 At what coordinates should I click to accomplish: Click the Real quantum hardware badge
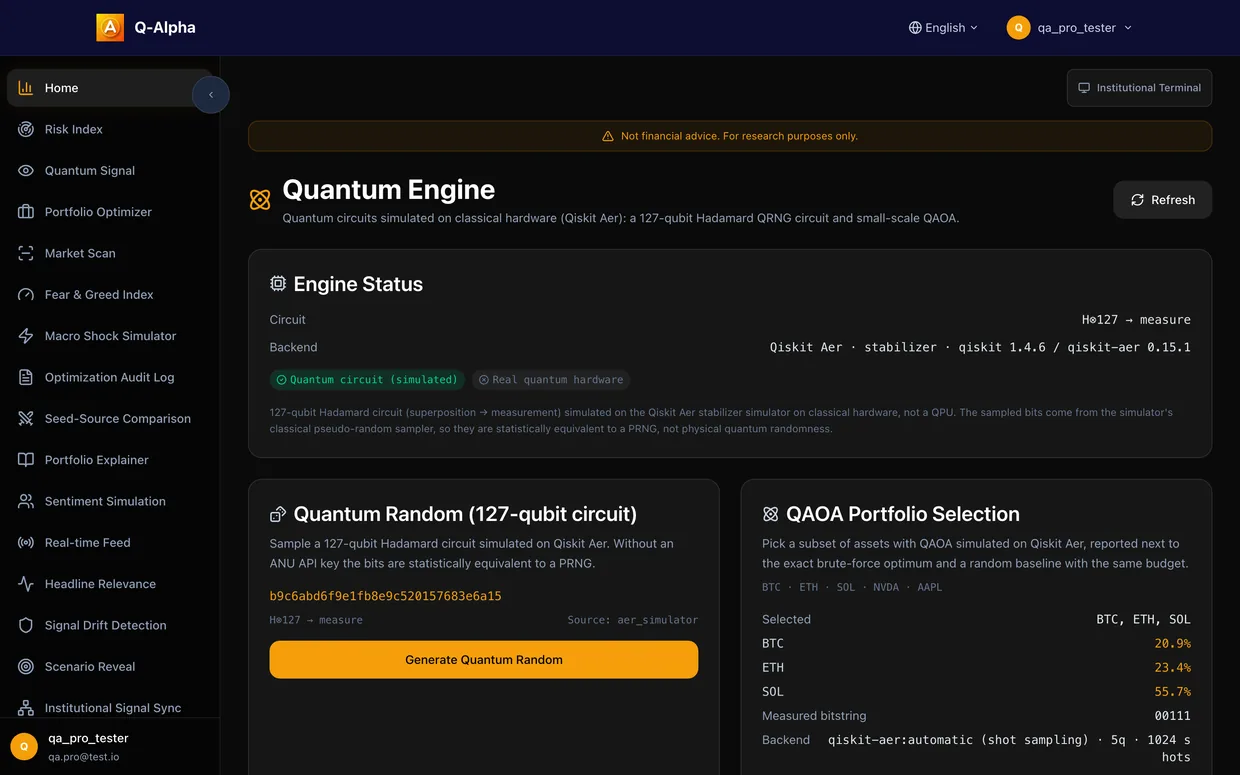tap(551, 380)
